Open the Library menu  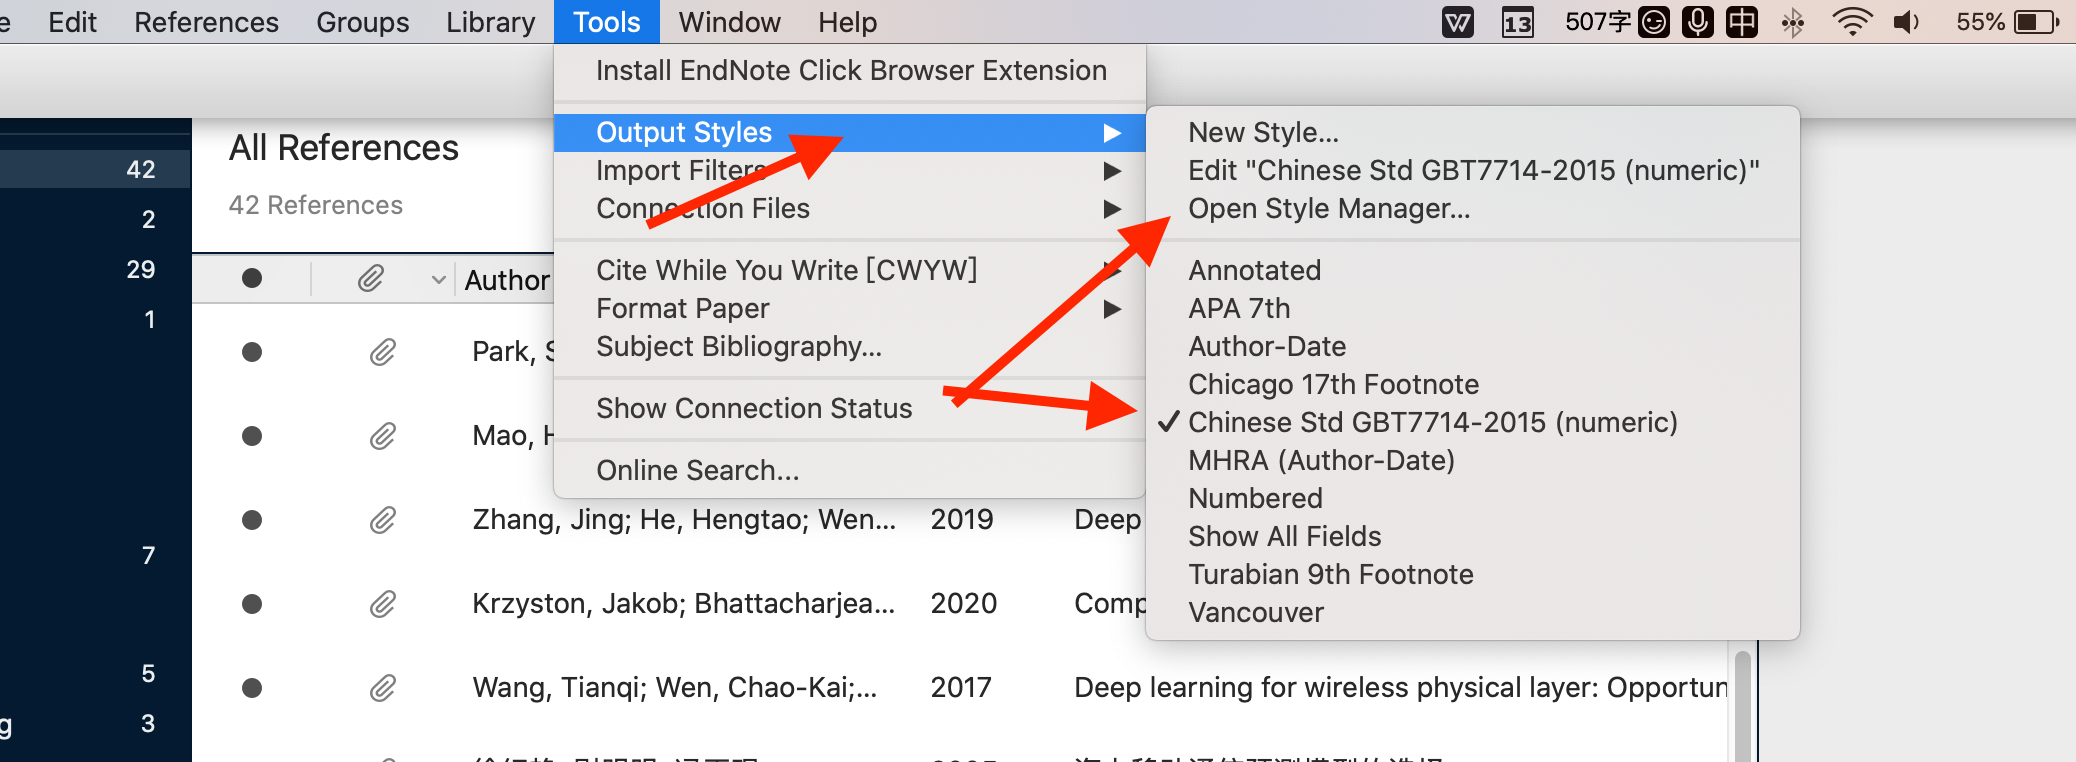(490, 22)
